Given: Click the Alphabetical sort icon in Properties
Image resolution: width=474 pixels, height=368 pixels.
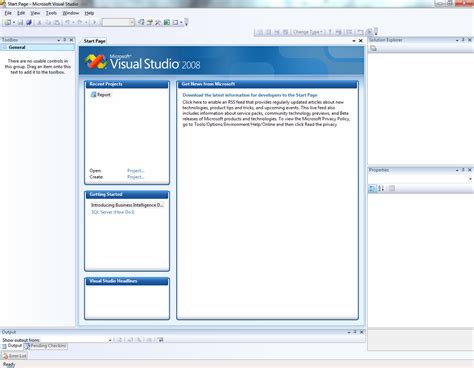Looking at the screenshot, I should coord(381,188).
